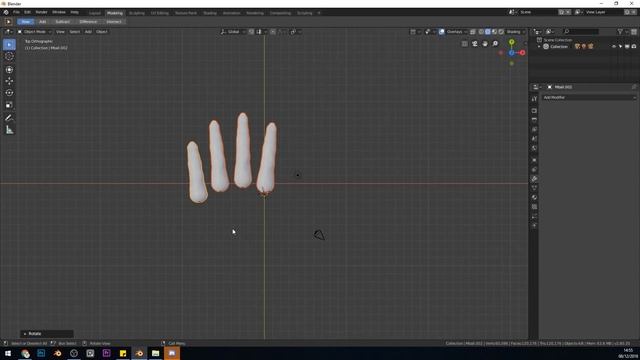Screen dimensions: 640x360
Task: Click the zoom view magnifier icon
Action: pos(495,44)
